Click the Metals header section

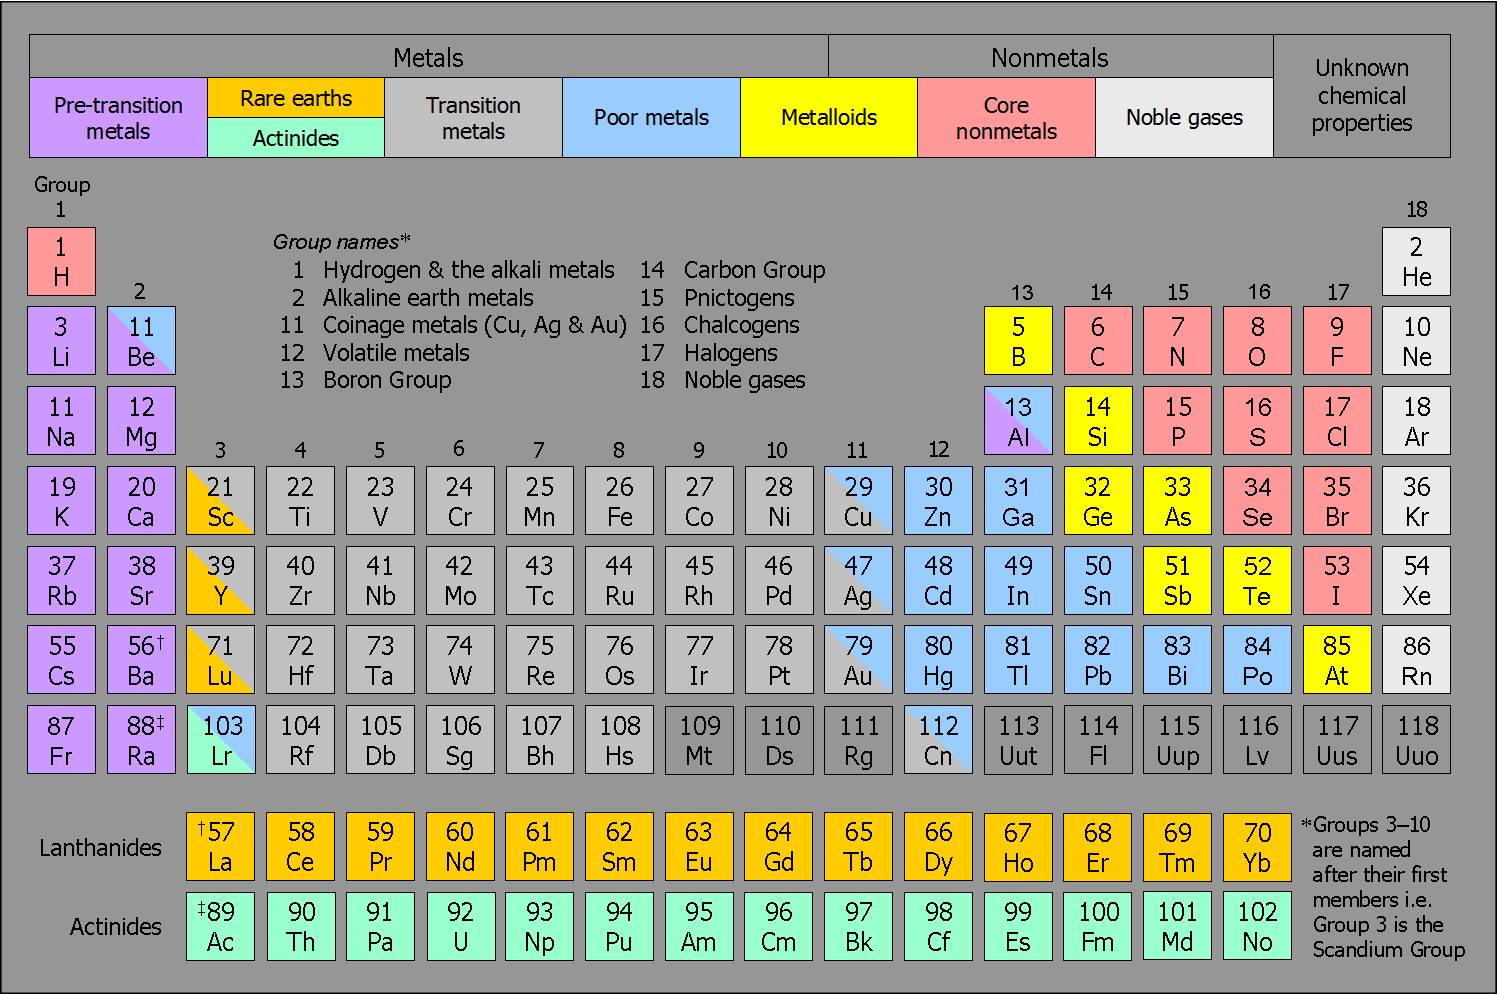coord(429,57)
